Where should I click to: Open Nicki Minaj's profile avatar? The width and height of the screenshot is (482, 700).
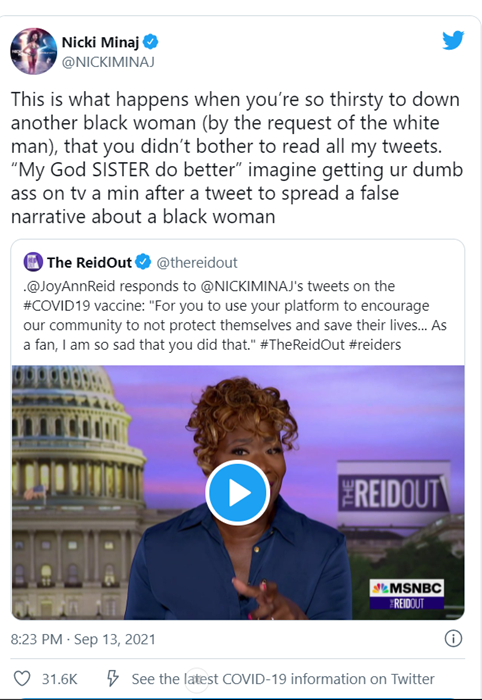pyautogui.click(x=33, y=51)
